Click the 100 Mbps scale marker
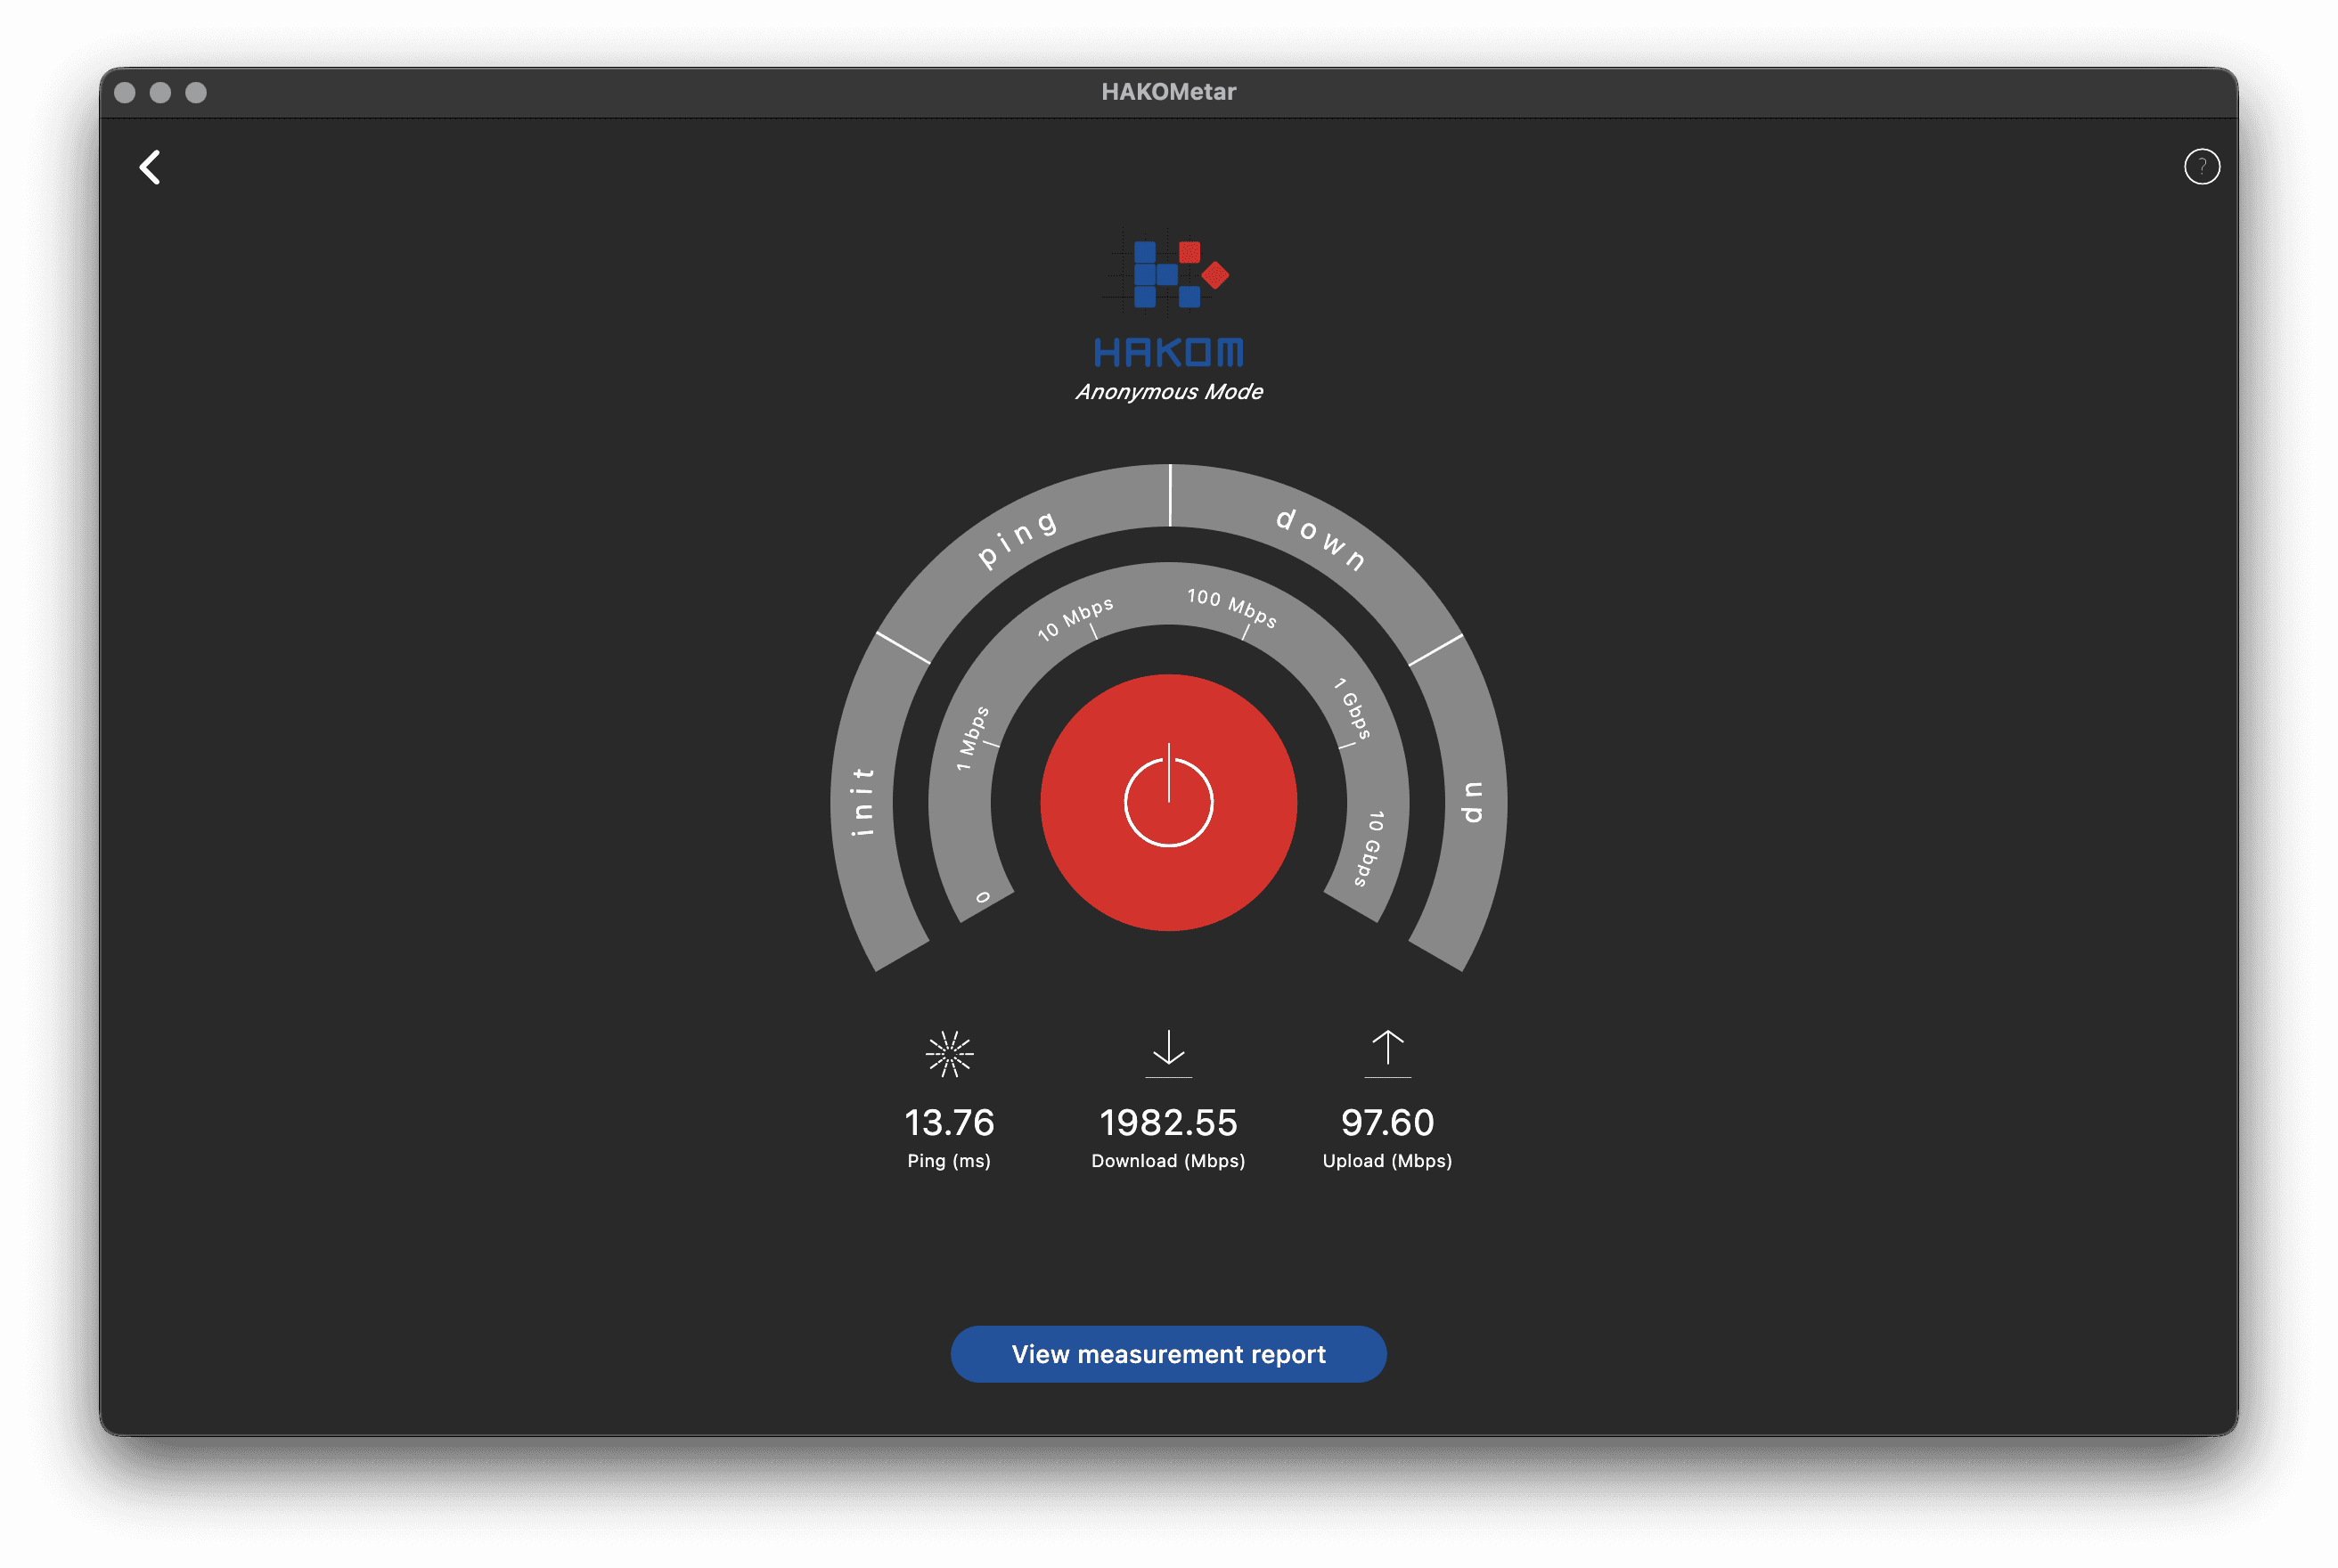This screenshot has width=2338, height=1568. (x=1232, y=607)
